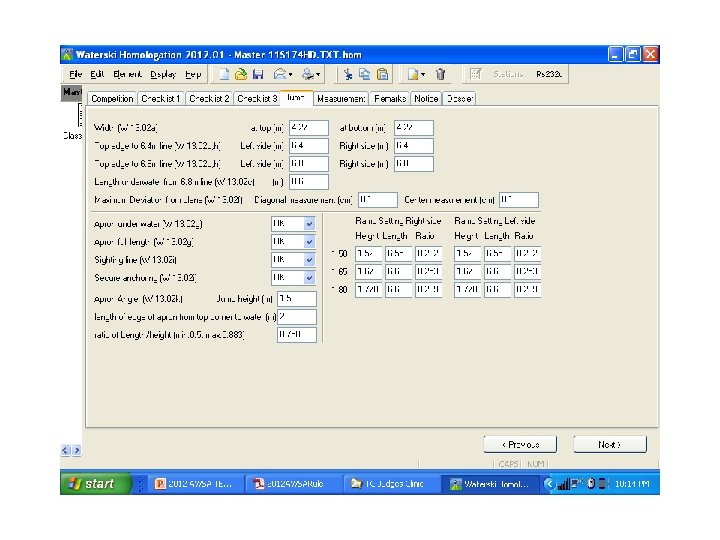
Task: Expand hidden system tray icons arrow
Action: point(549,484)
